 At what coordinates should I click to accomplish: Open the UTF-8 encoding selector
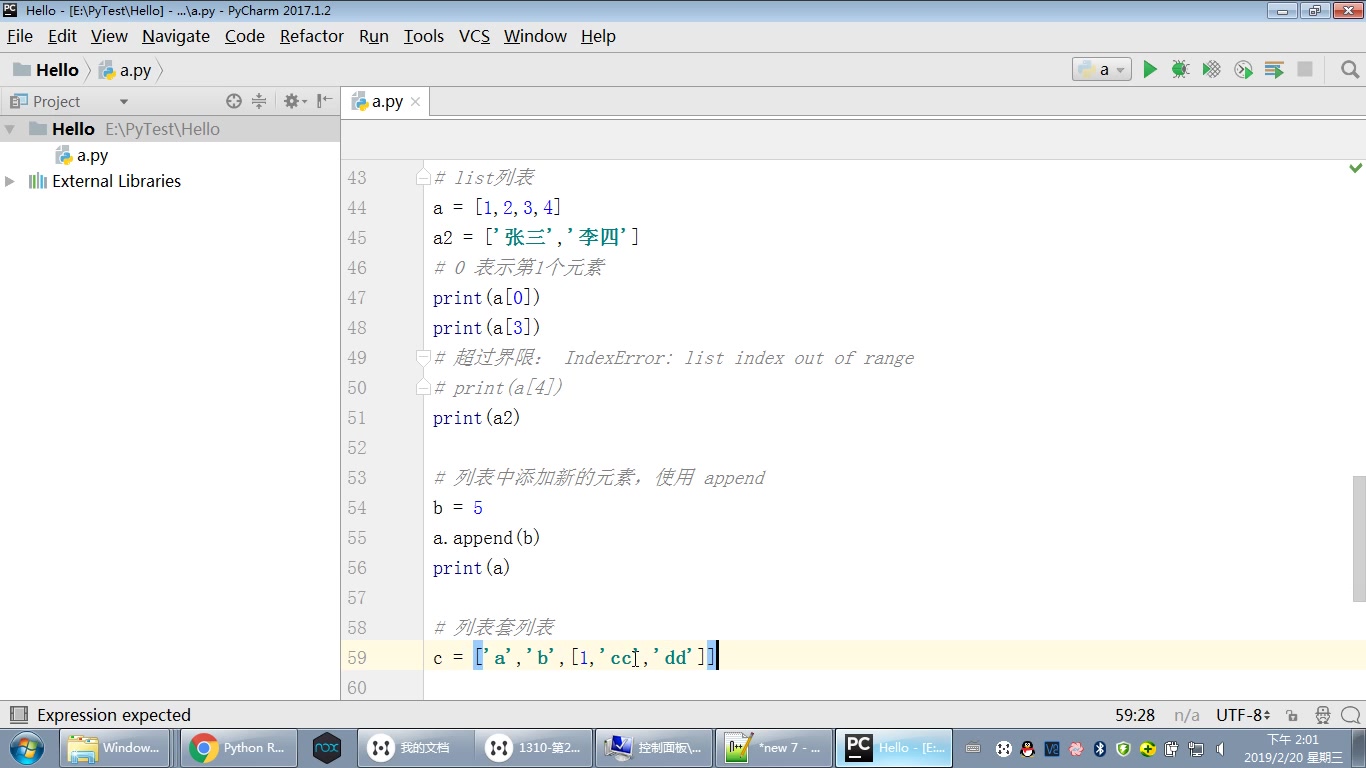pos(1238,715)
